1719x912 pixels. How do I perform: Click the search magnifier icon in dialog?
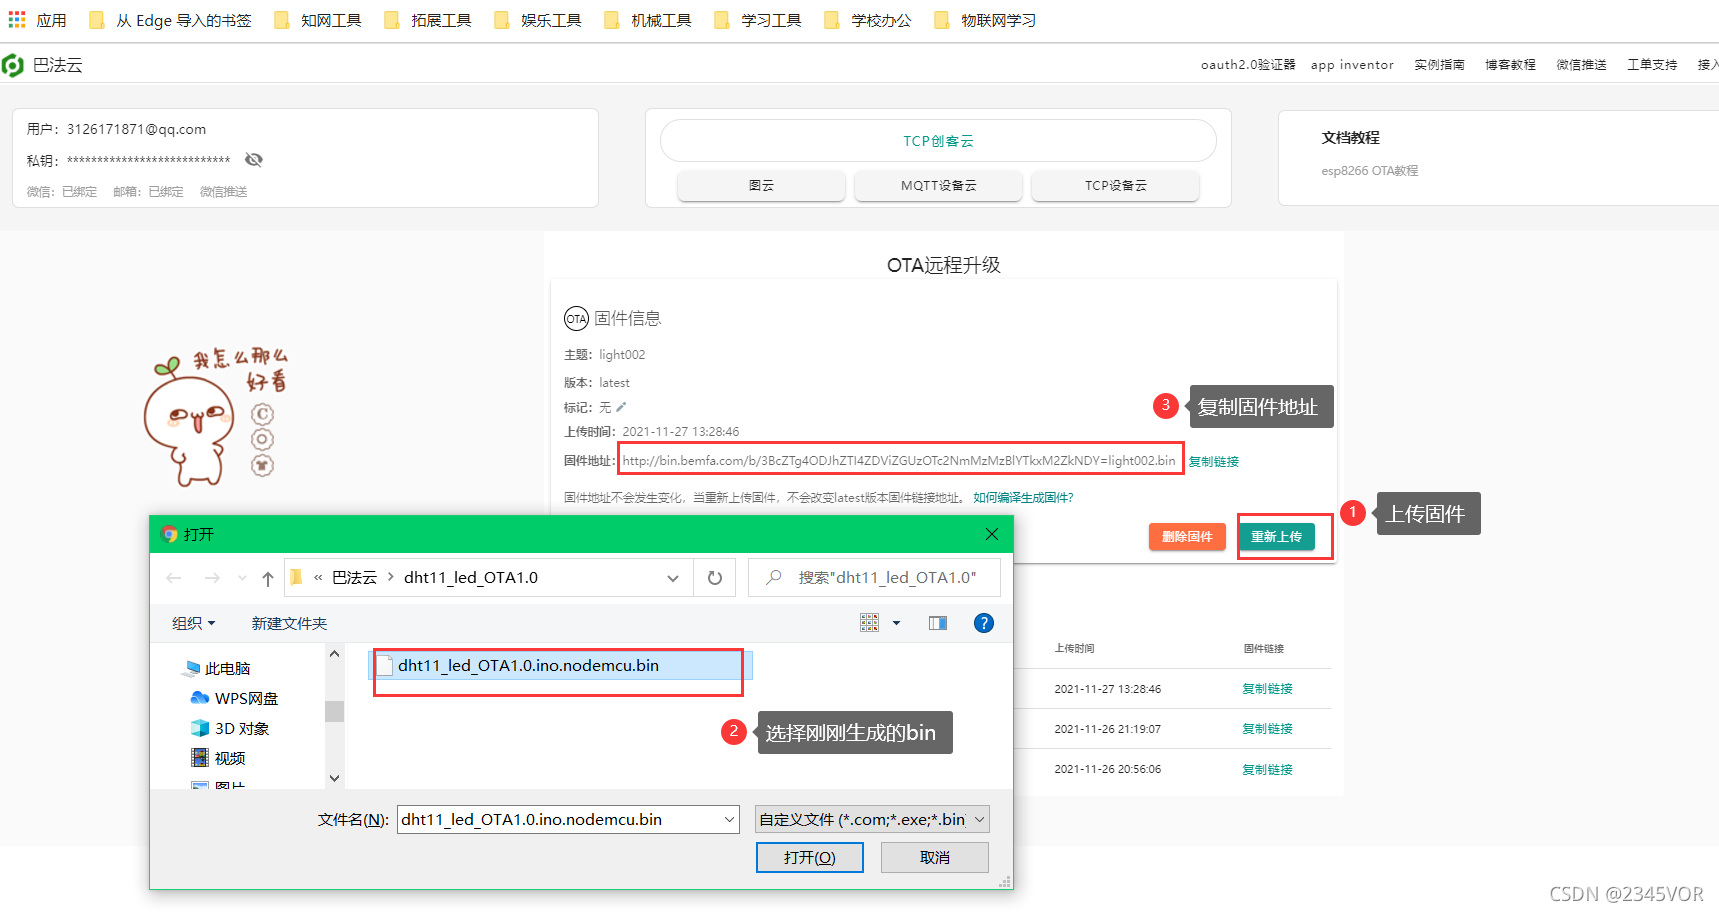click(774, 577)
